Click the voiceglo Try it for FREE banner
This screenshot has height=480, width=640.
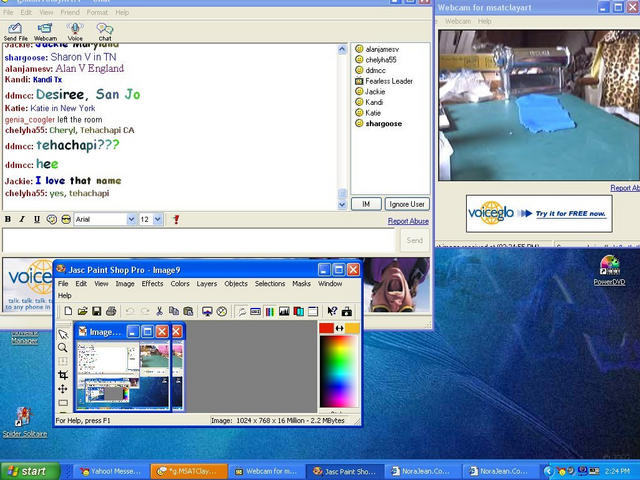pos(539,213)
